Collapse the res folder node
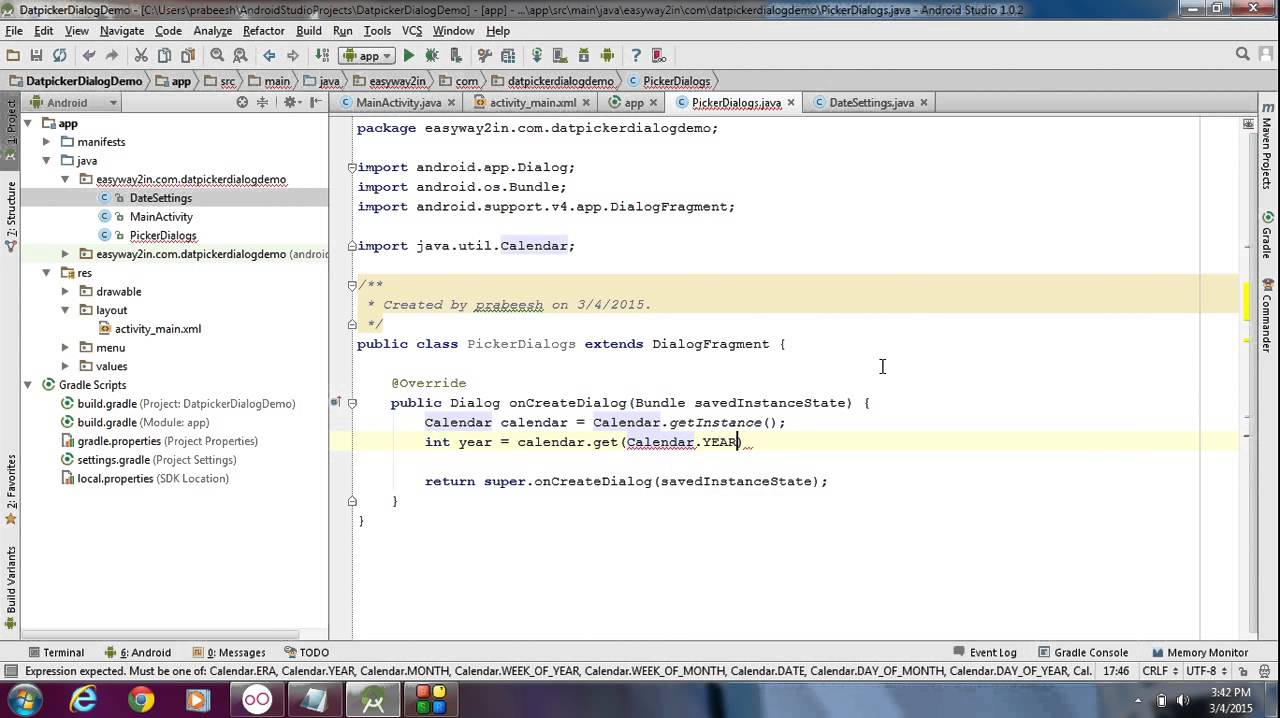This screenshot has height=718, width=1280. (x=46, y=273)
